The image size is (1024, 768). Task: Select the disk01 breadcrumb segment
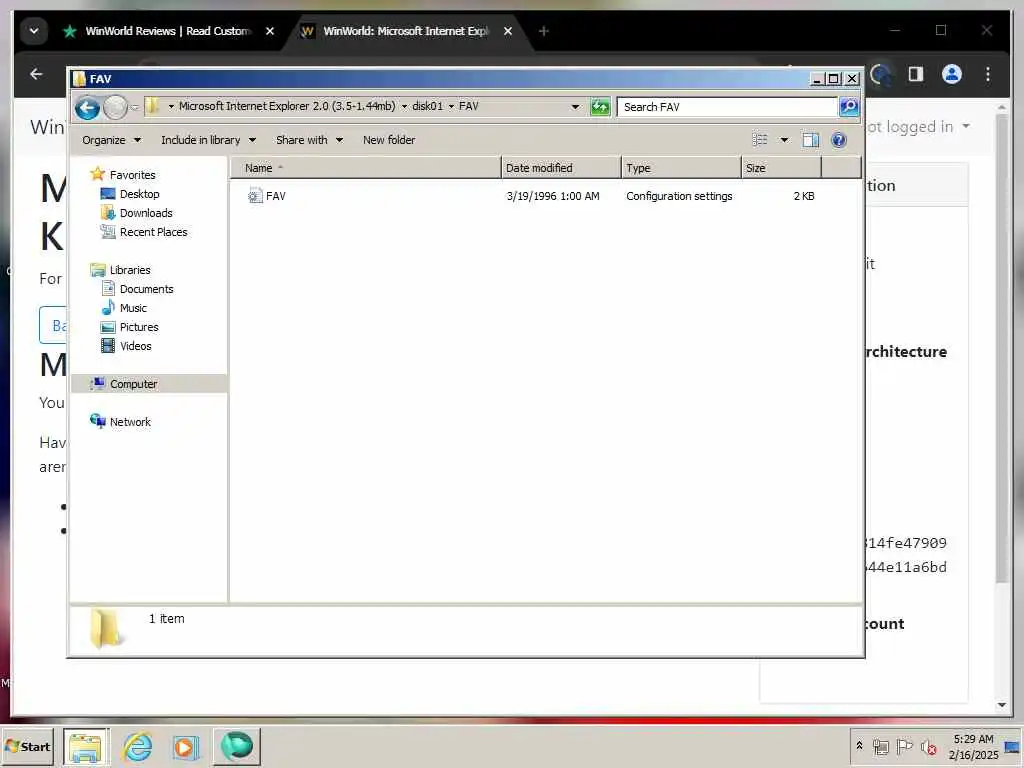click(x=427, y=106)
